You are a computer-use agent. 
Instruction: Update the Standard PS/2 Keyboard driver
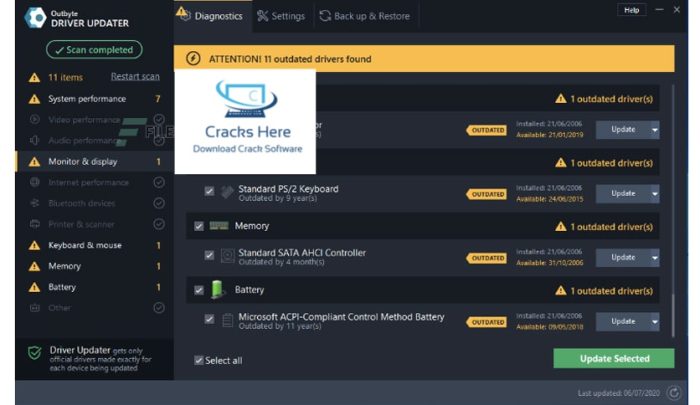click(623, 194)
